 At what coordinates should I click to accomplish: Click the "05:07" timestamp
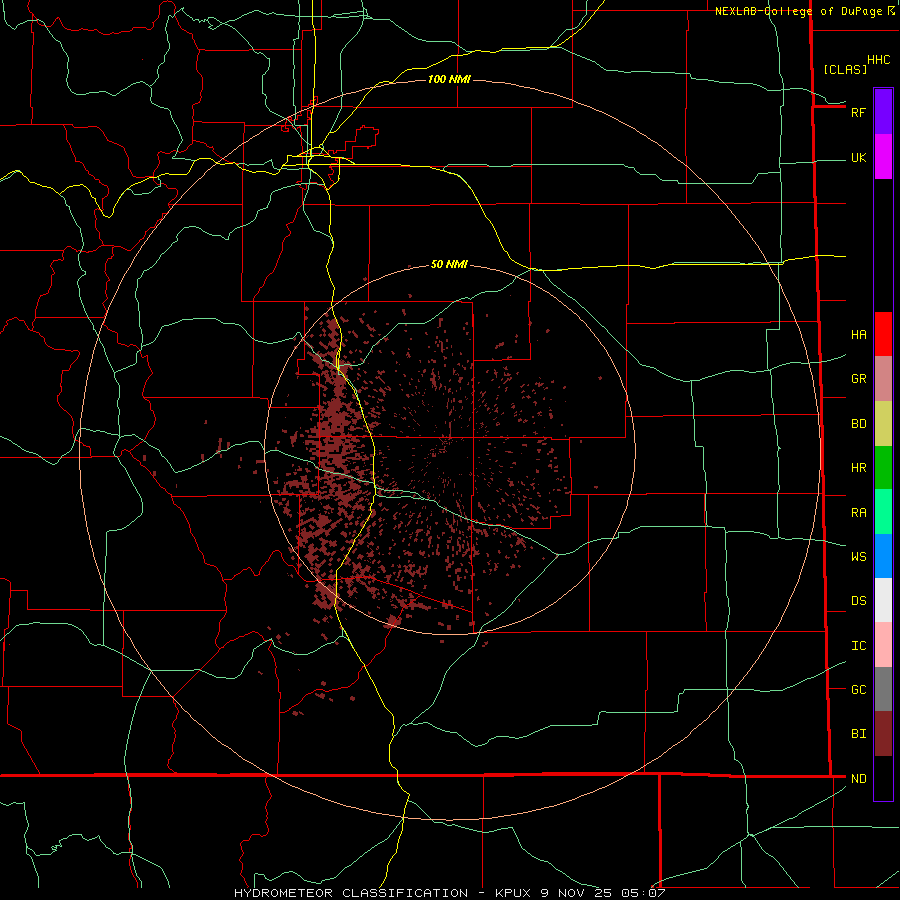[643, 893]
